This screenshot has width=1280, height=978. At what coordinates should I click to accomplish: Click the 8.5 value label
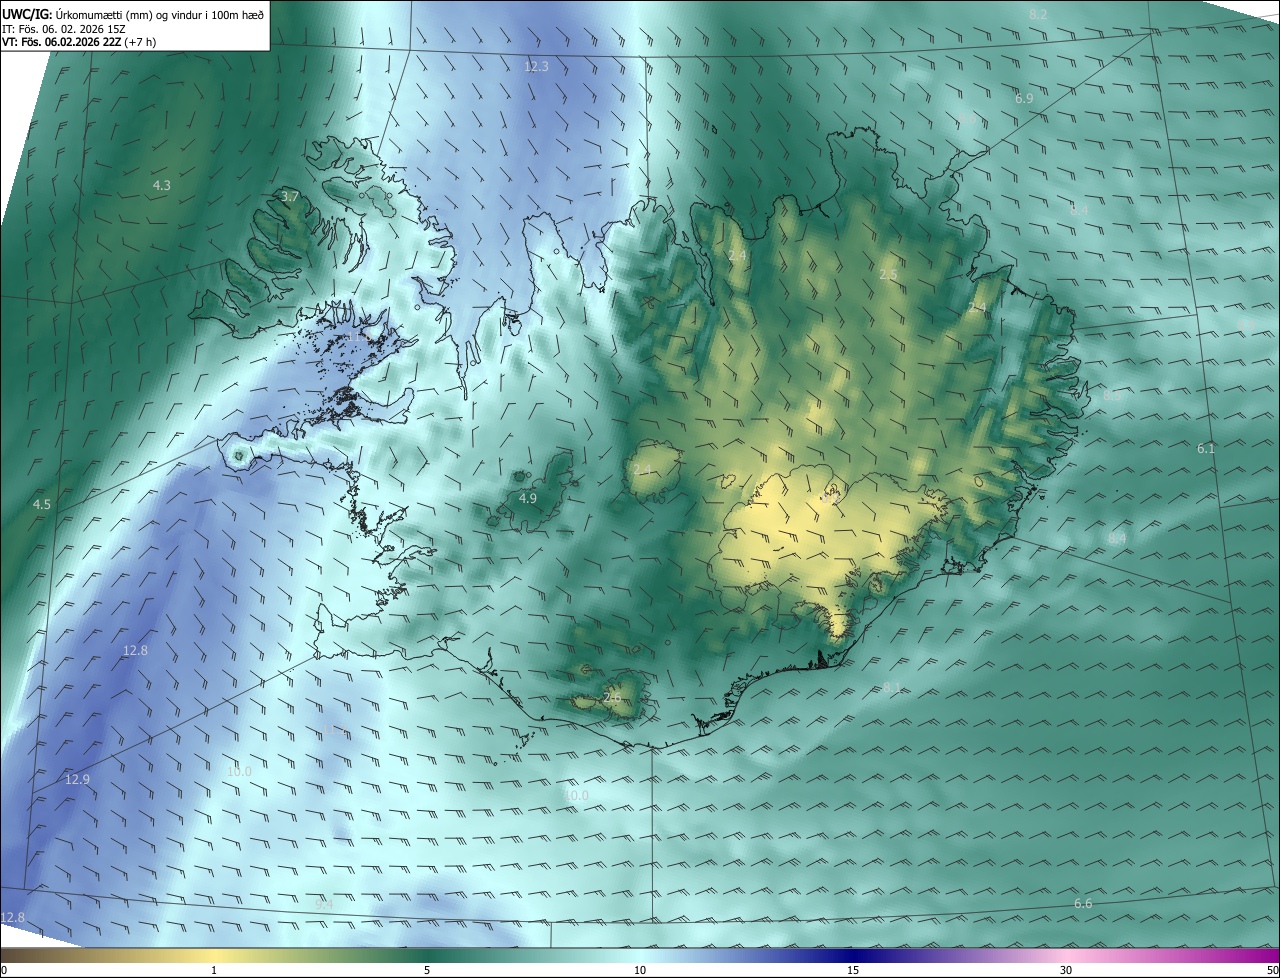[1112, 395]
